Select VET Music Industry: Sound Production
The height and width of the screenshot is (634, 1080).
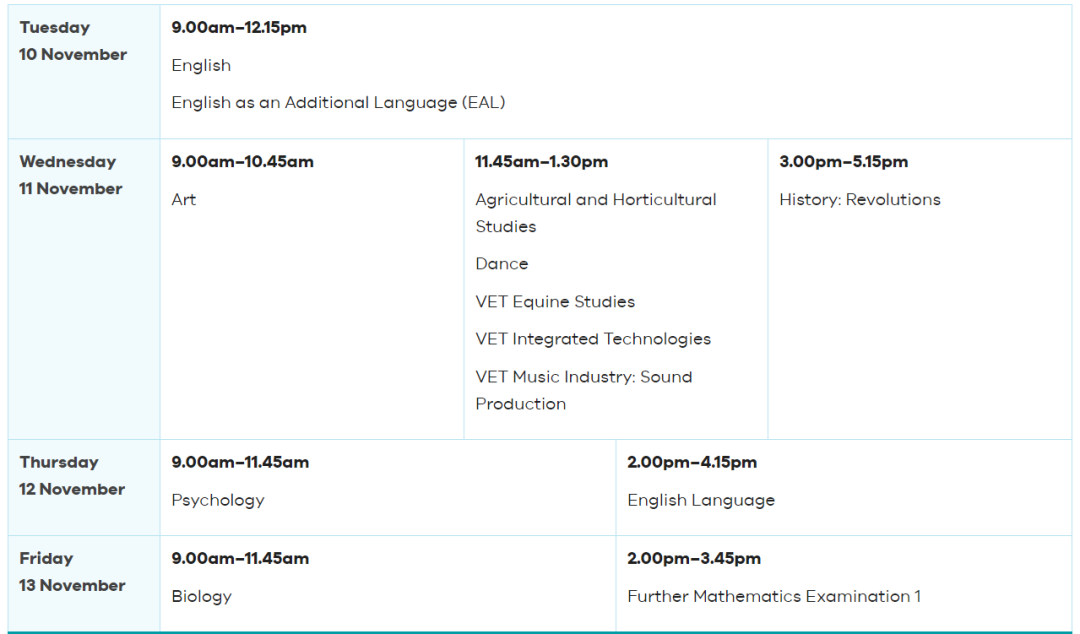click(583, 390)
